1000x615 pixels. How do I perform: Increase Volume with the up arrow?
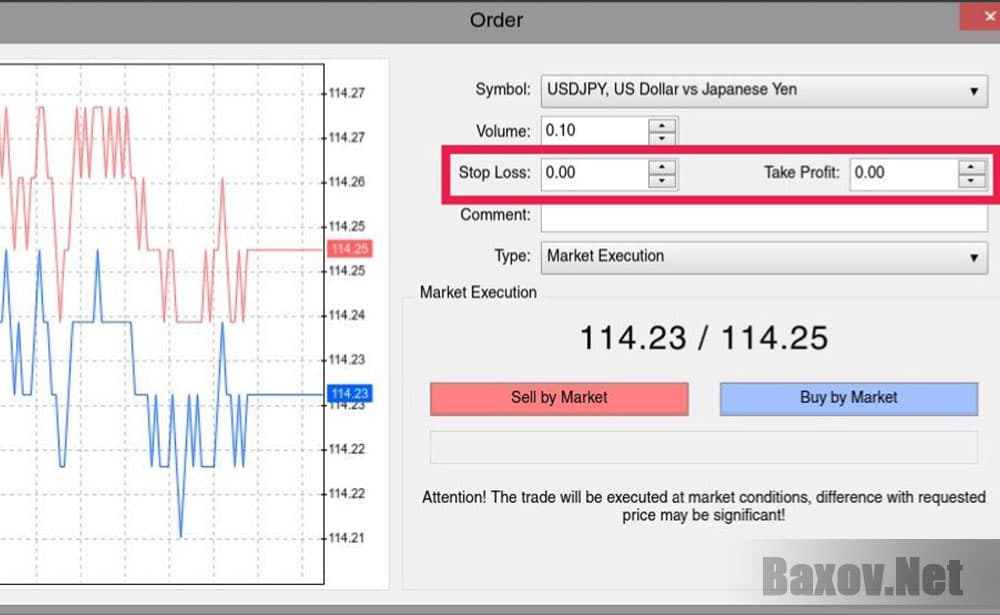pos(662,124)
